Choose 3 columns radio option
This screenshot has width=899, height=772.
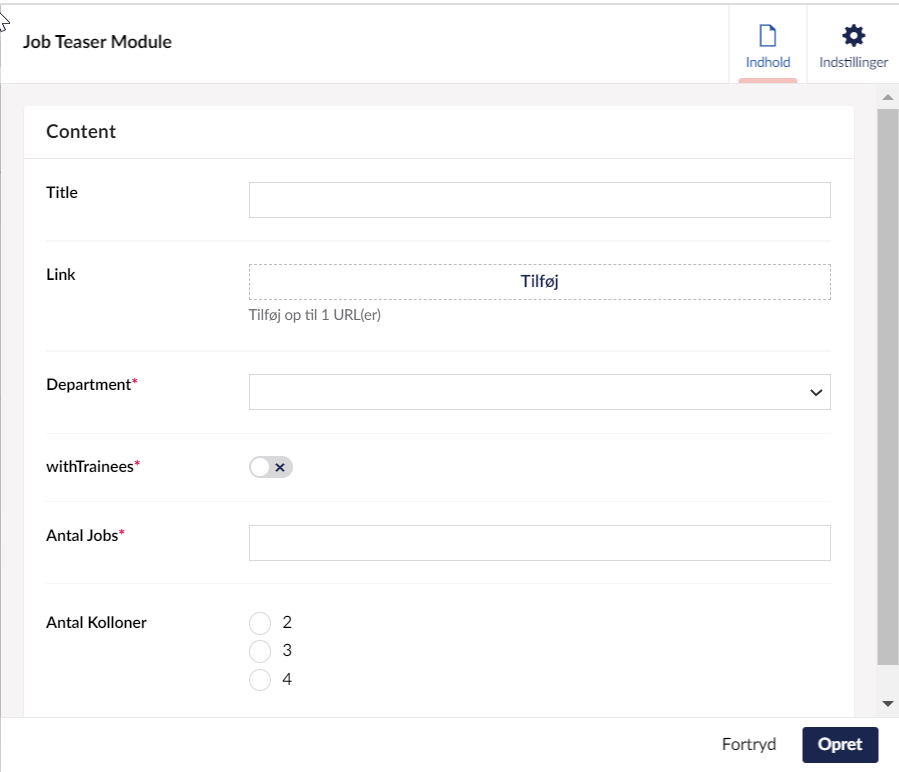pyautogui.click(x=260, y=652)
